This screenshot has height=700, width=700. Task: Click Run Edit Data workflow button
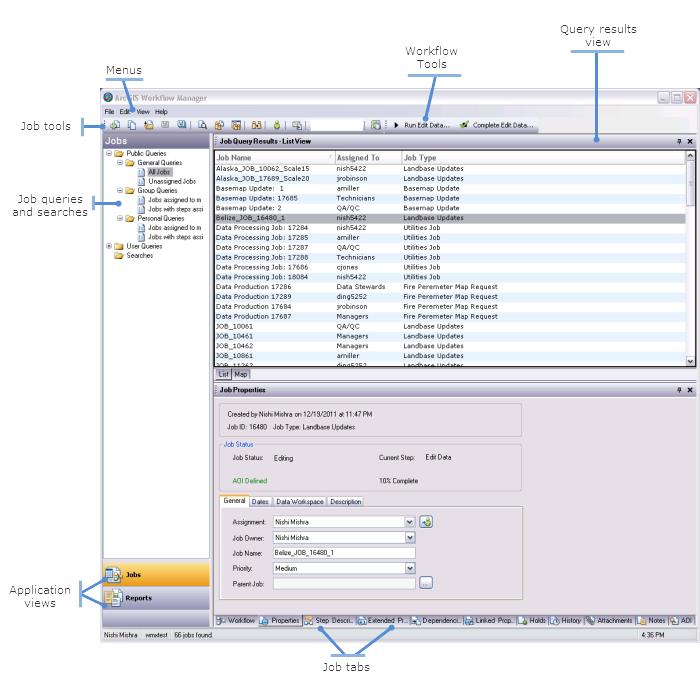tap(422, 125)
